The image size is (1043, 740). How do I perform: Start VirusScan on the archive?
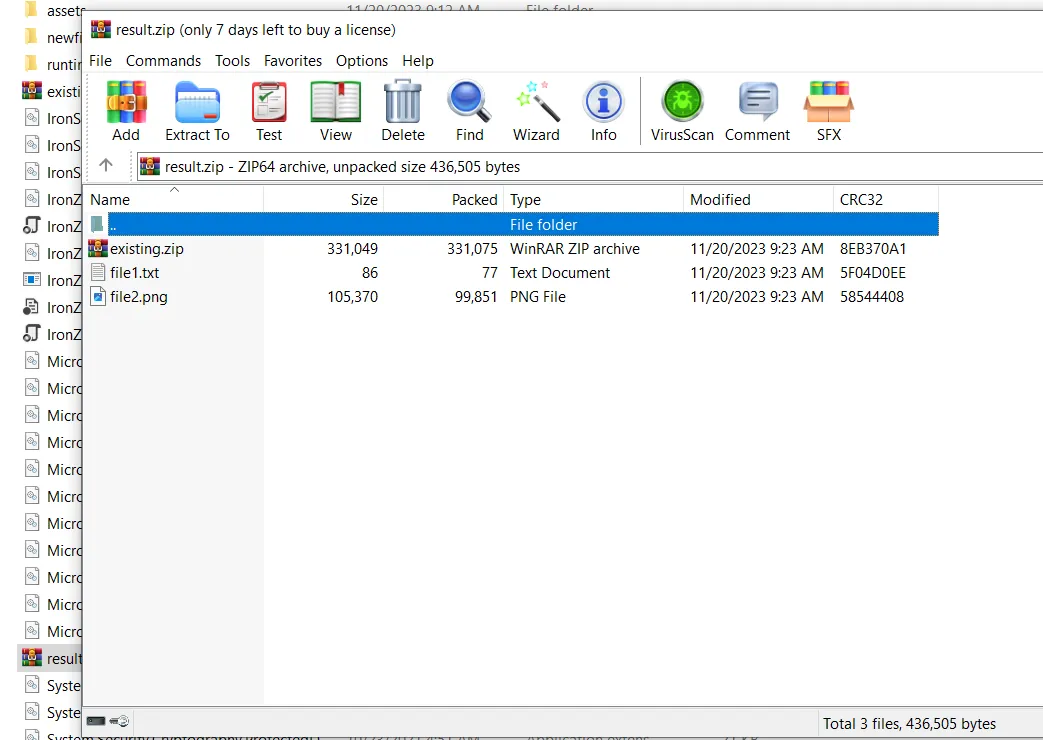[x=682, y=111]
